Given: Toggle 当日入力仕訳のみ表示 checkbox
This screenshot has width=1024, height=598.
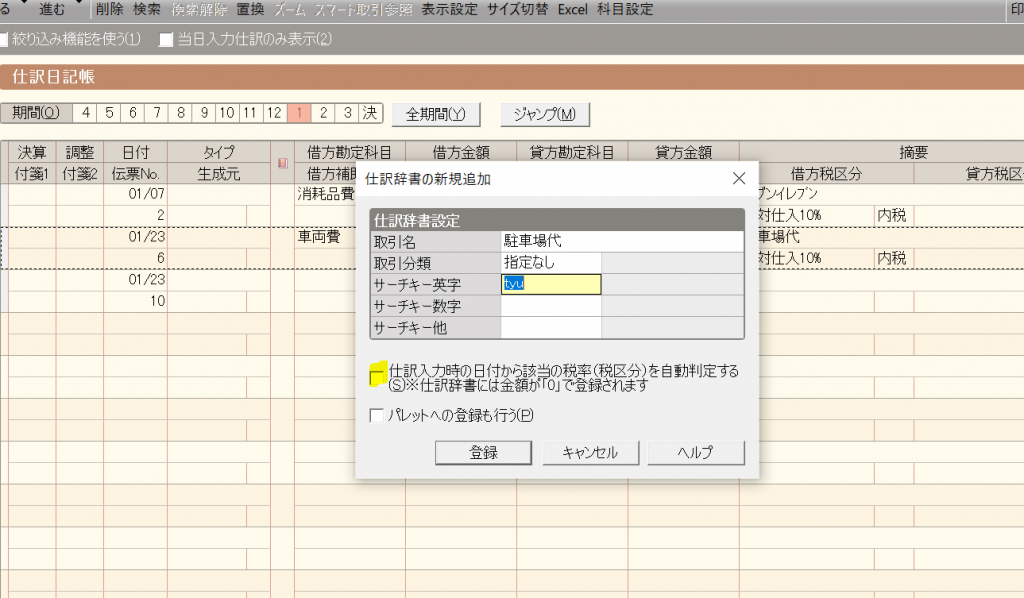Looking at the screenshot, I should coord(167,40).
